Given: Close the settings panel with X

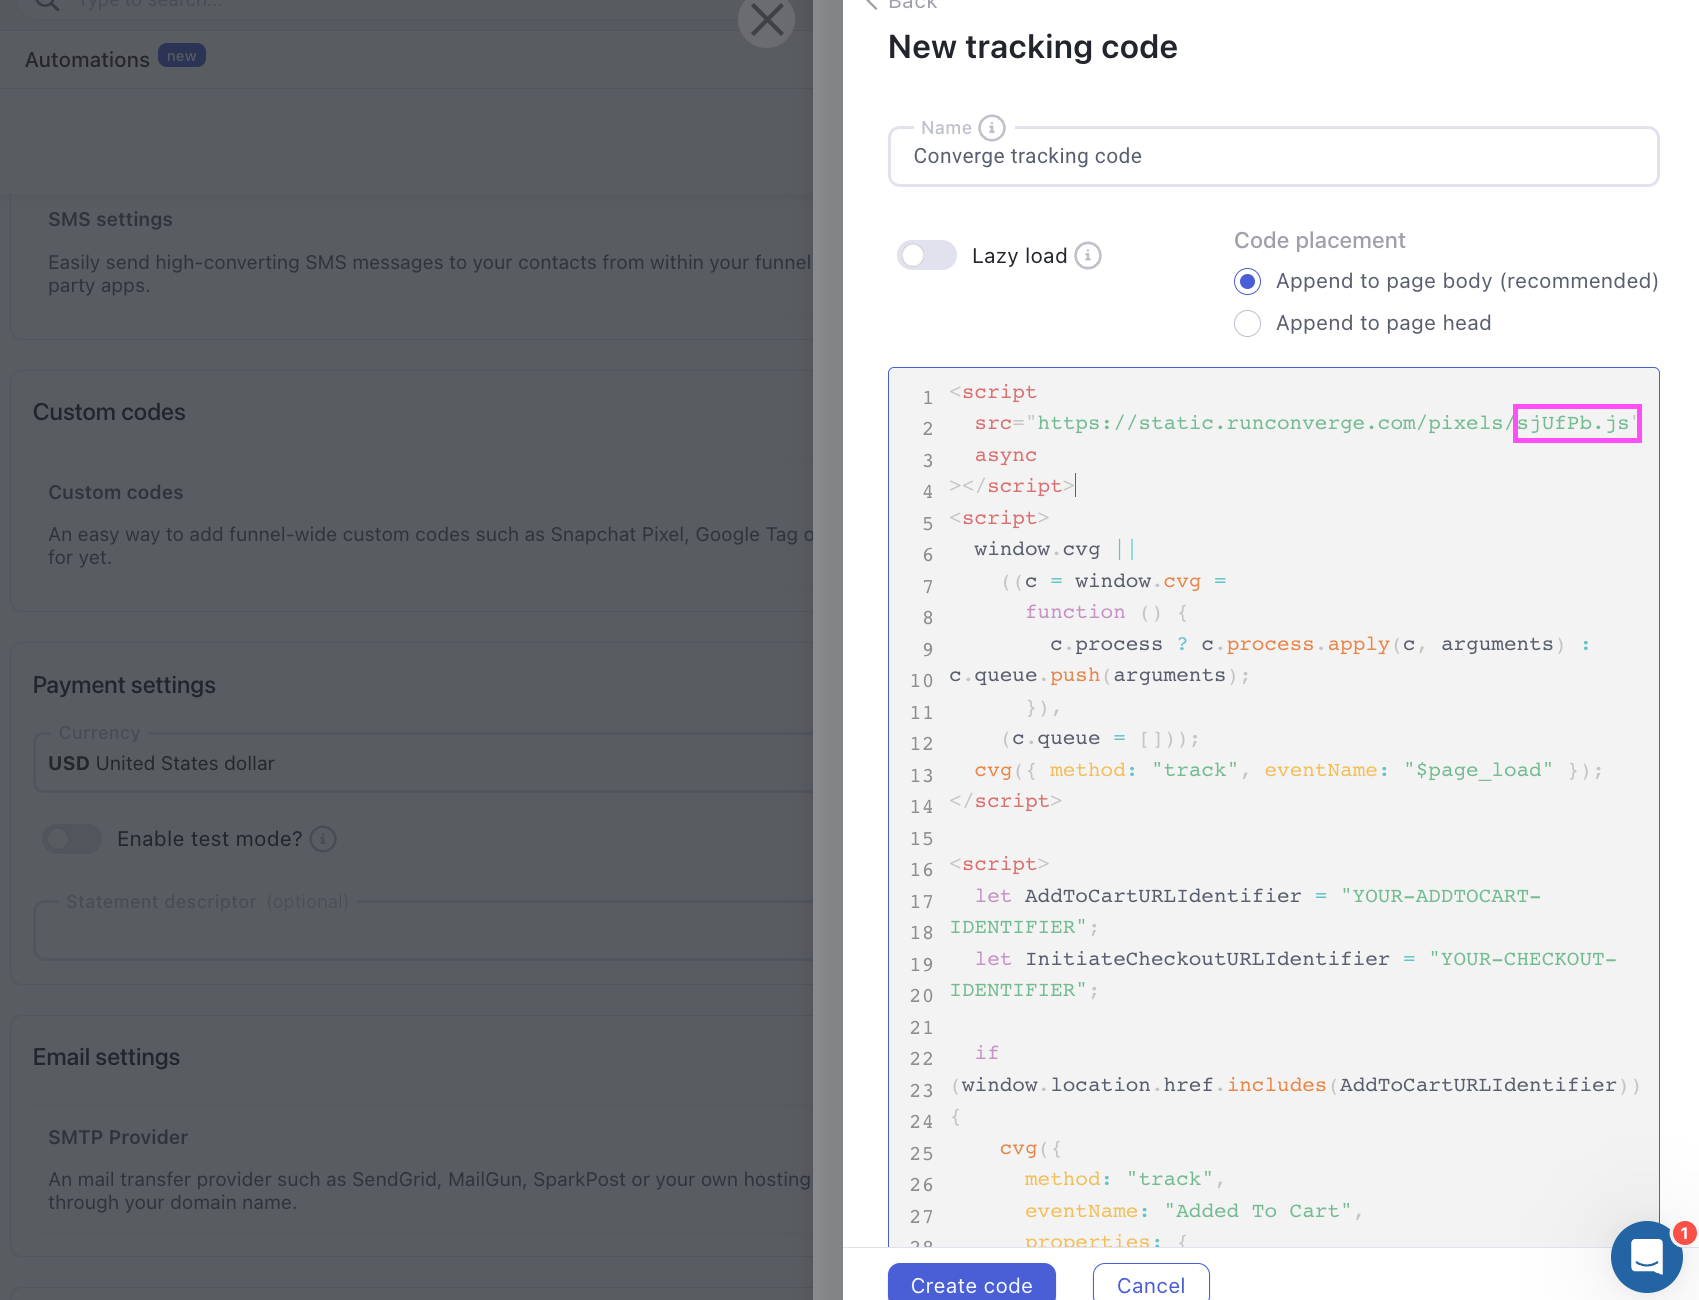Looking at the screenshot, I should [767, 19].
